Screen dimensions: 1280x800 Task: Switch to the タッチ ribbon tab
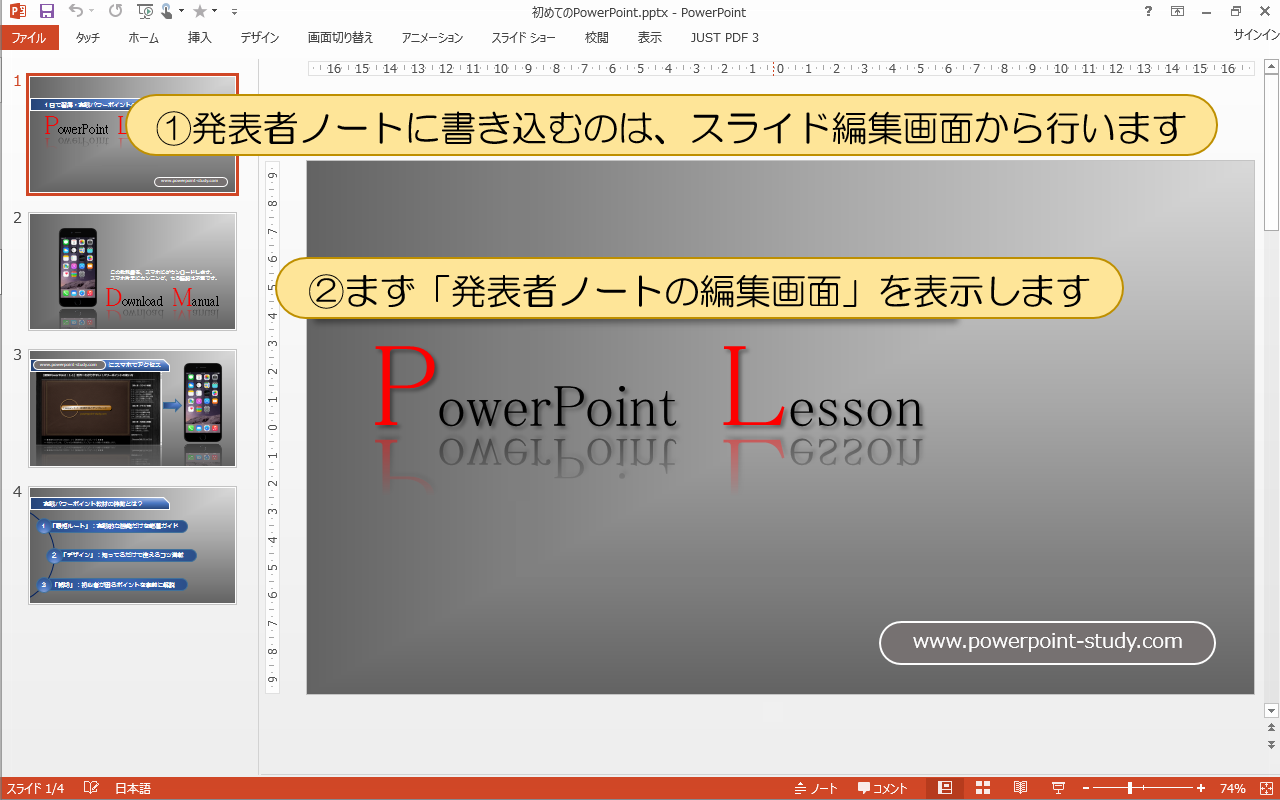(87, 38)
